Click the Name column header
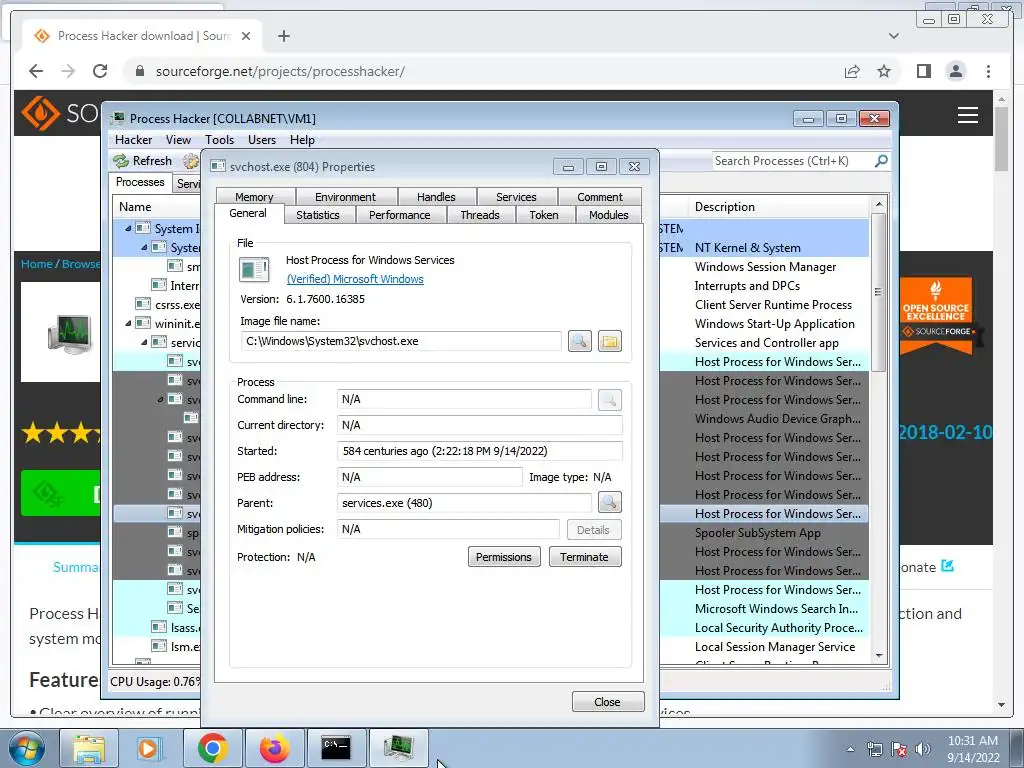The width and height of the screenshot is (1024, 768). coord(157,206)
